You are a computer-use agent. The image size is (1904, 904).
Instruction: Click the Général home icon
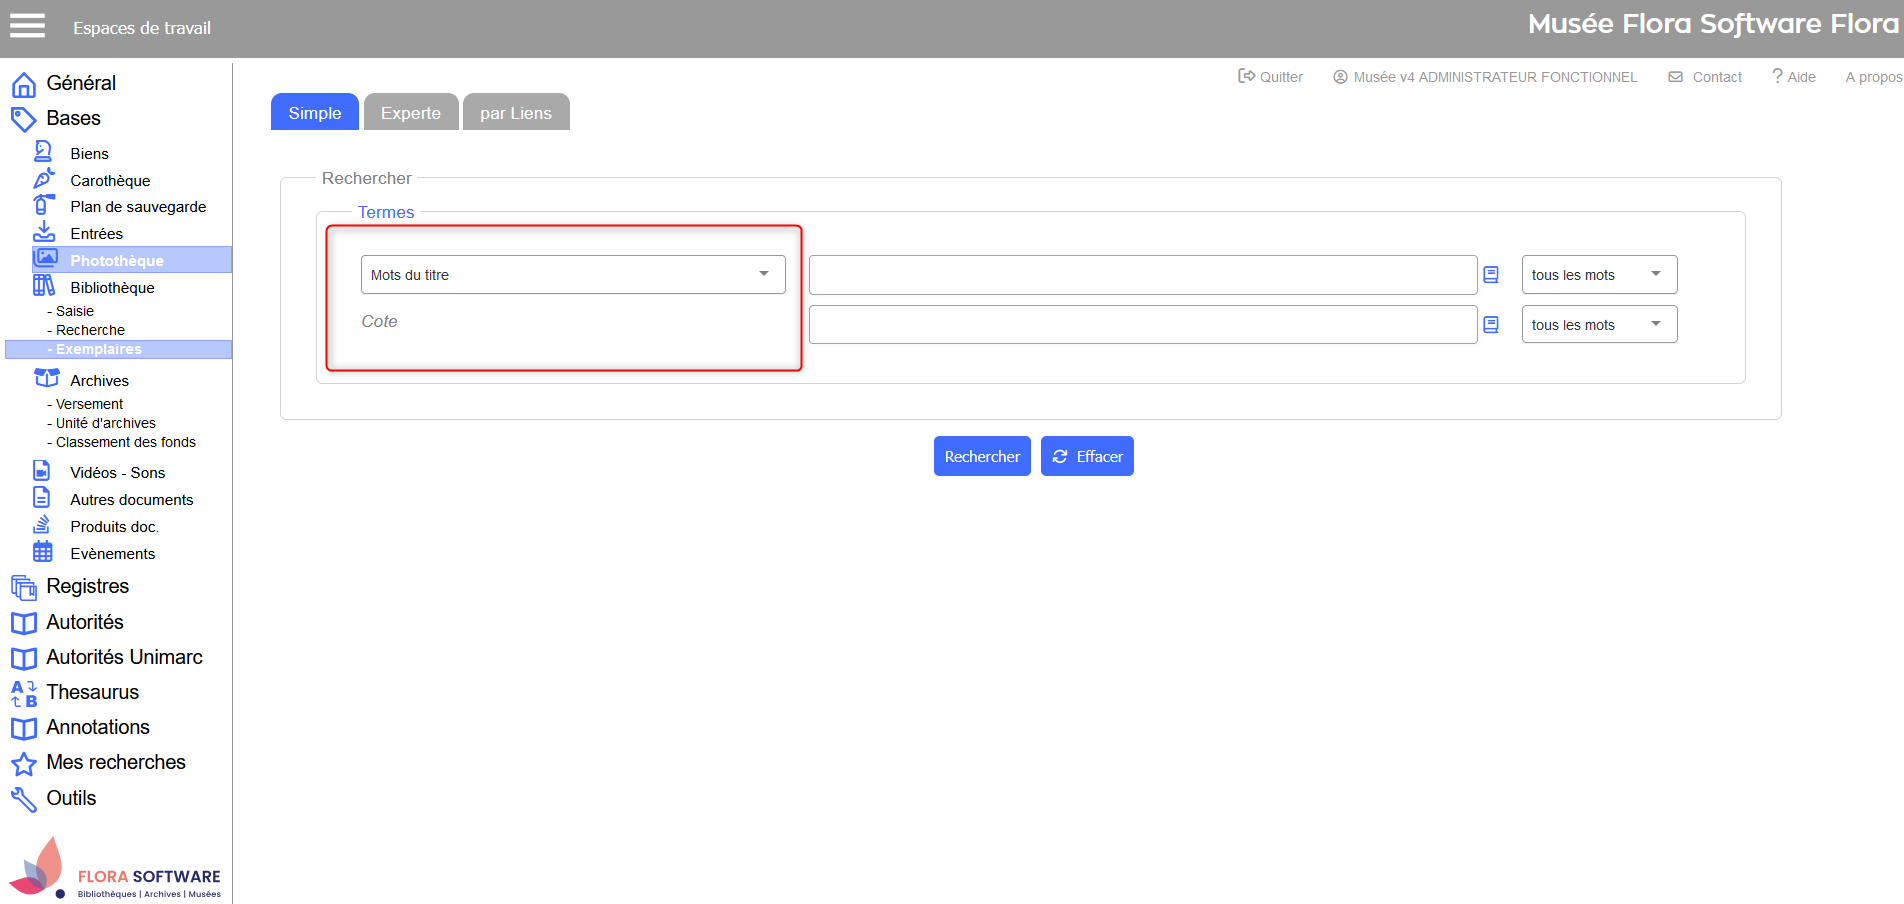point(24,84)
